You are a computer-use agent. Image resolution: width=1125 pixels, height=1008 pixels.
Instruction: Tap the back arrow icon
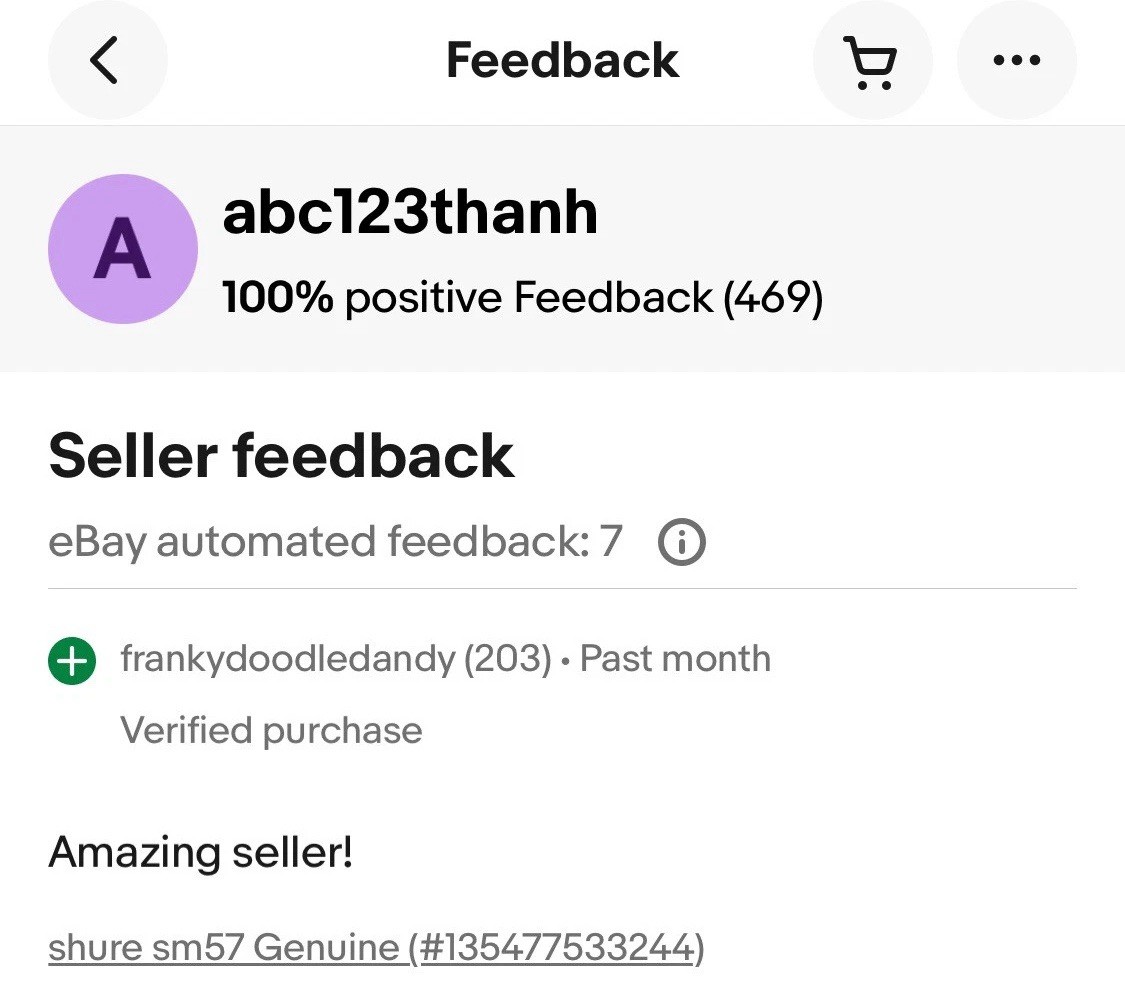pos(107,60)
